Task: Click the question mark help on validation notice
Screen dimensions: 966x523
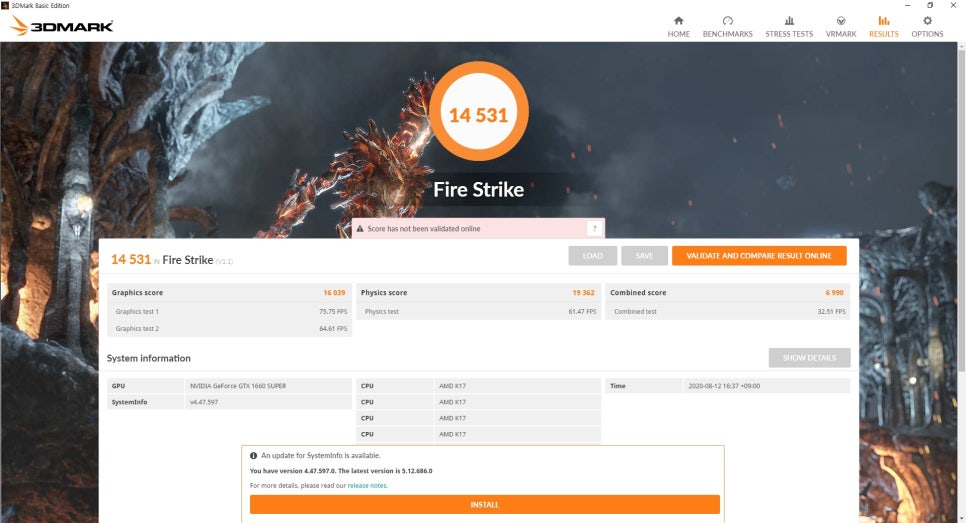Action: coord(595,229)
